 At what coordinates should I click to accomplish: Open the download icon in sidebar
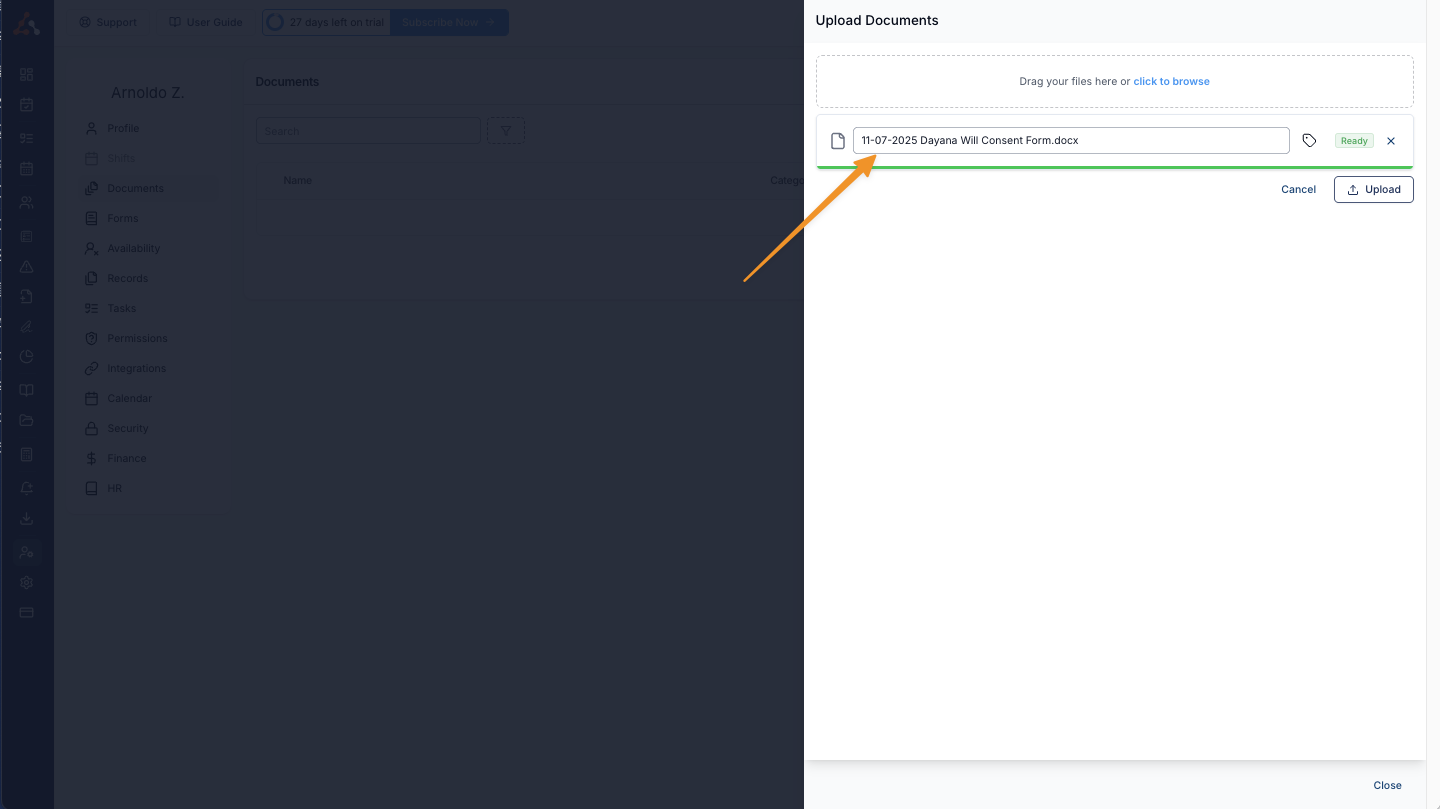(x=27, y=518)
